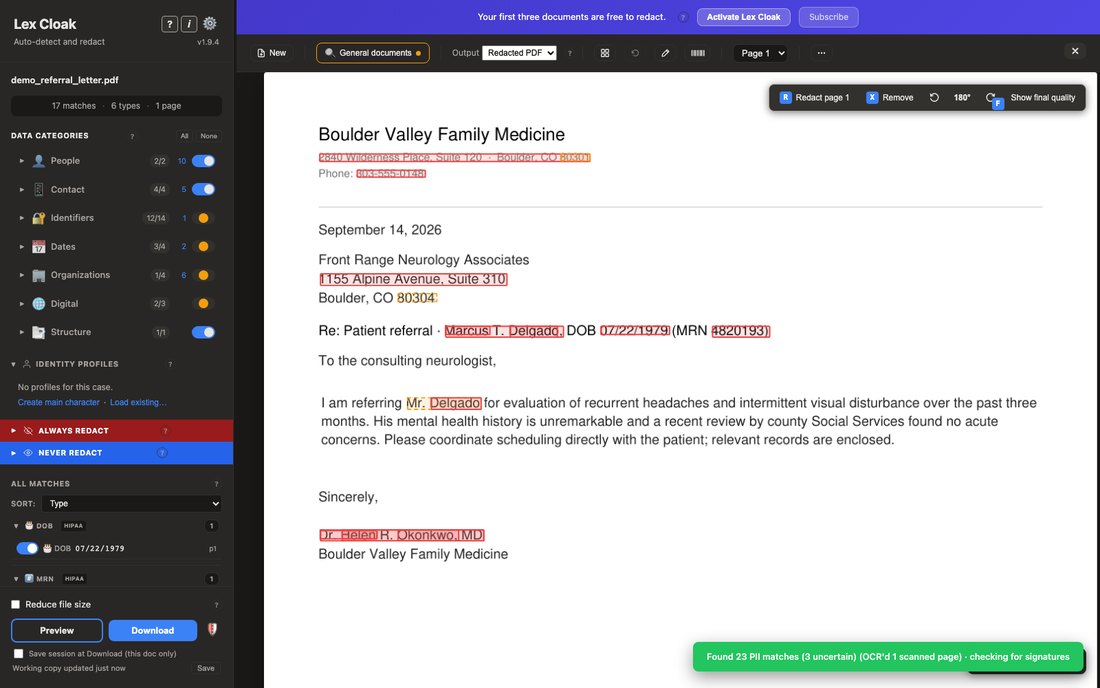Expand the Contact category row
The image size is (1100, 688).
coord(22,189)
